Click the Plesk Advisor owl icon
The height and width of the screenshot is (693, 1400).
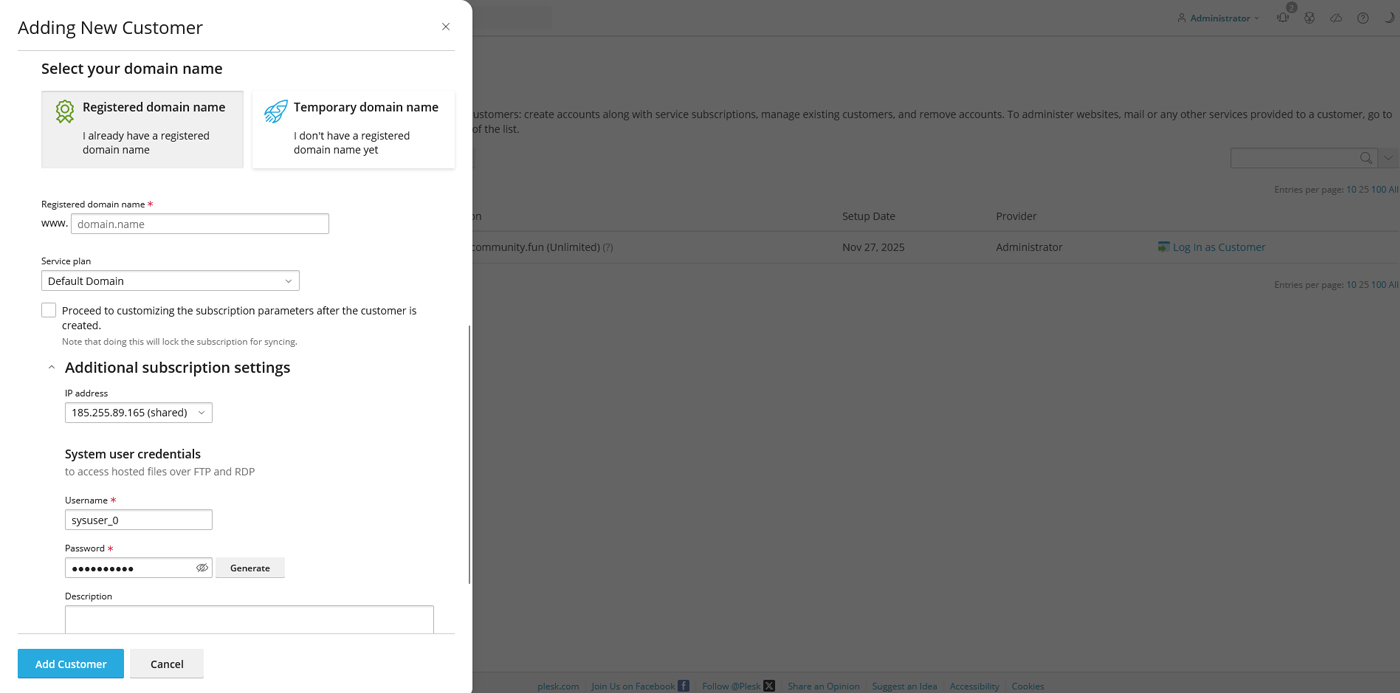click(x=1309, y=18)
